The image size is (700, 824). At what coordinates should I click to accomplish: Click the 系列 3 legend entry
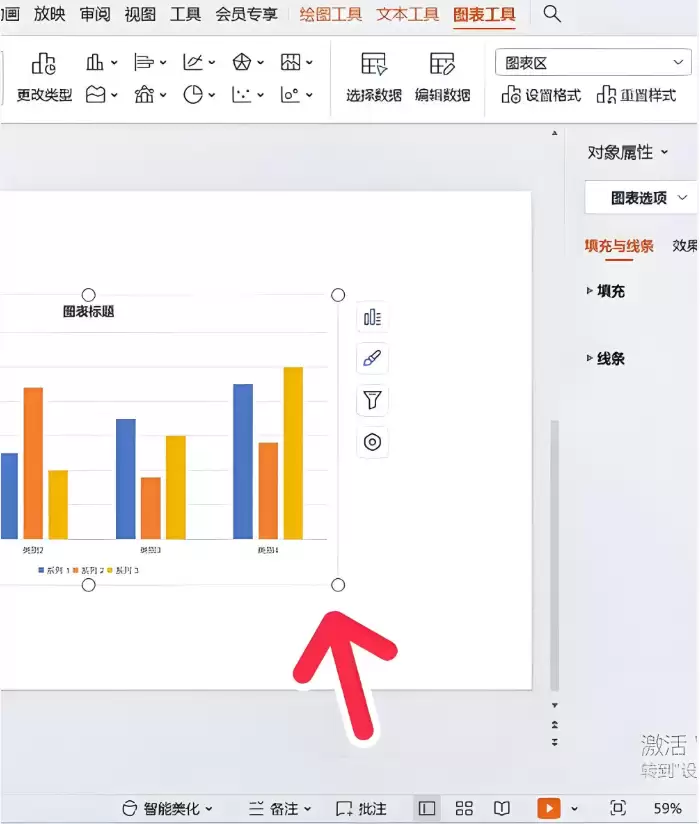click(123, 570)
